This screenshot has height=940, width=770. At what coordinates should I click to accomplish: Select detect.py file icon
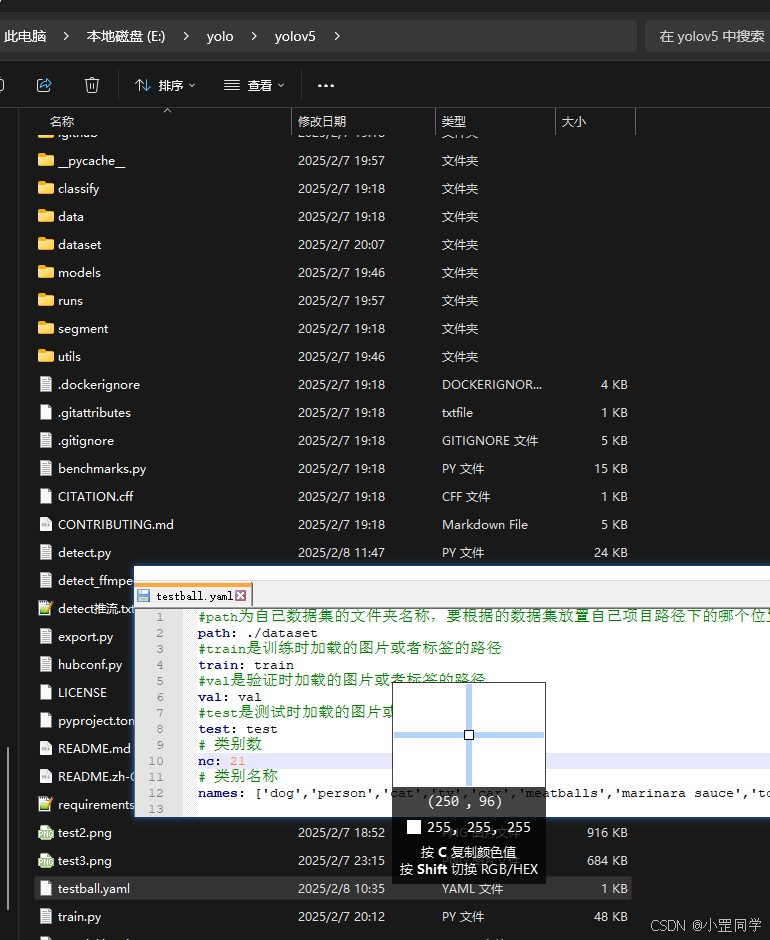tap(46, 552)
